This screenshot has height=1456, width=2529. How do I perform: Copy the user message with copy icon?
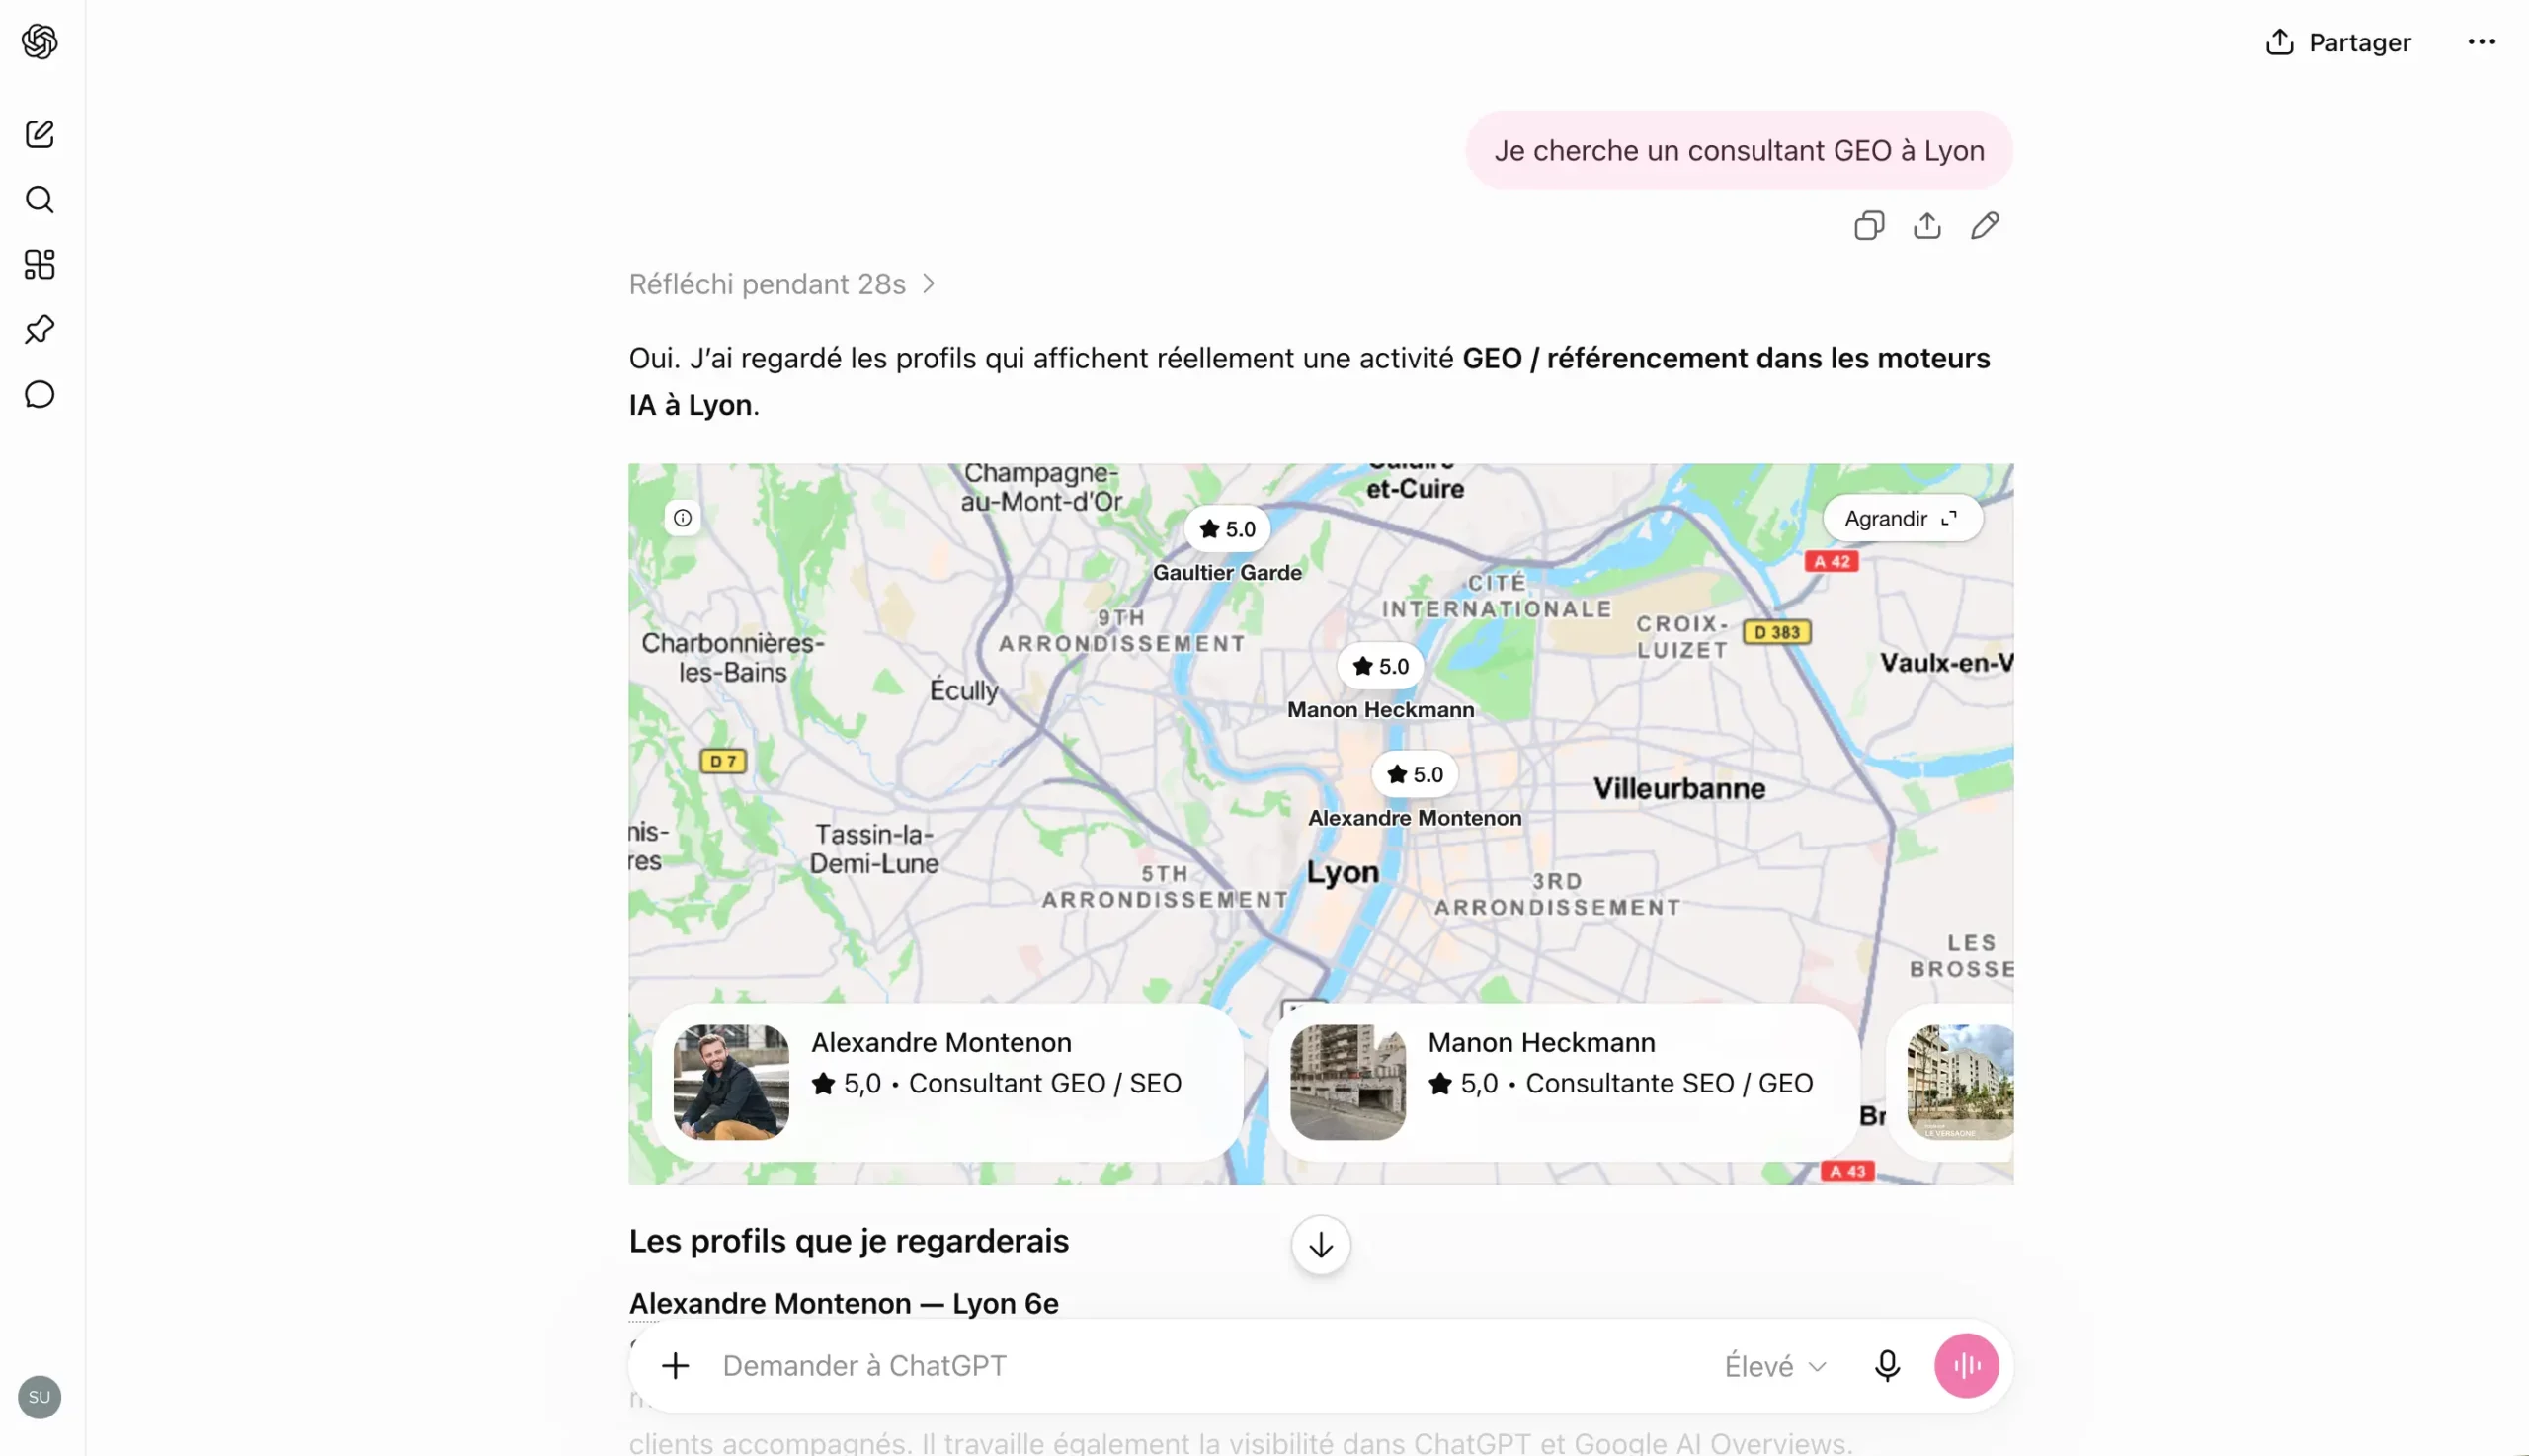(x=1869, y=226)
